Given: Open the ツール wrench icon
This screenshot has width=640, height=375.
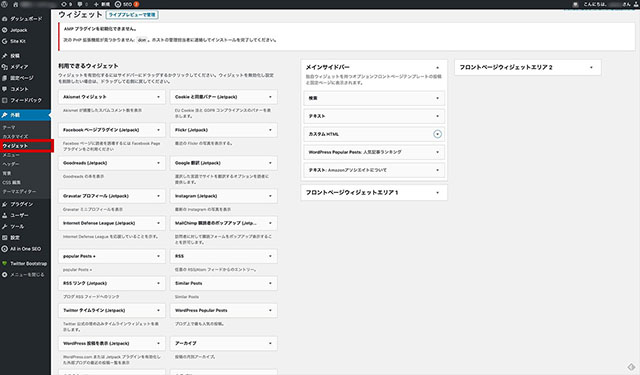Looking at the screenshot, I should click(4, 226).
